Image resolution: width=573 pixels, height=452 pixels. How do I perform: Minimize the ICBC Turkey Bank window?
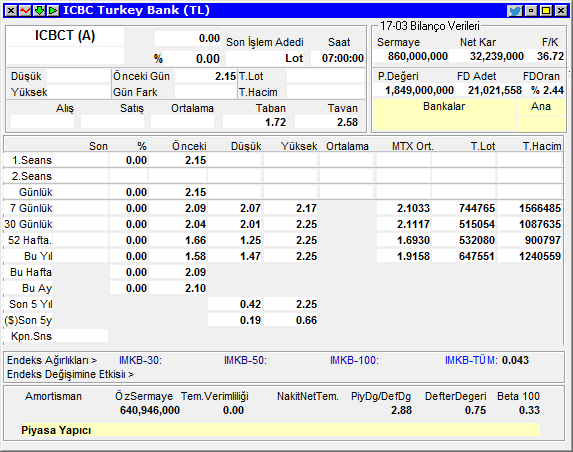coord(531,11)
